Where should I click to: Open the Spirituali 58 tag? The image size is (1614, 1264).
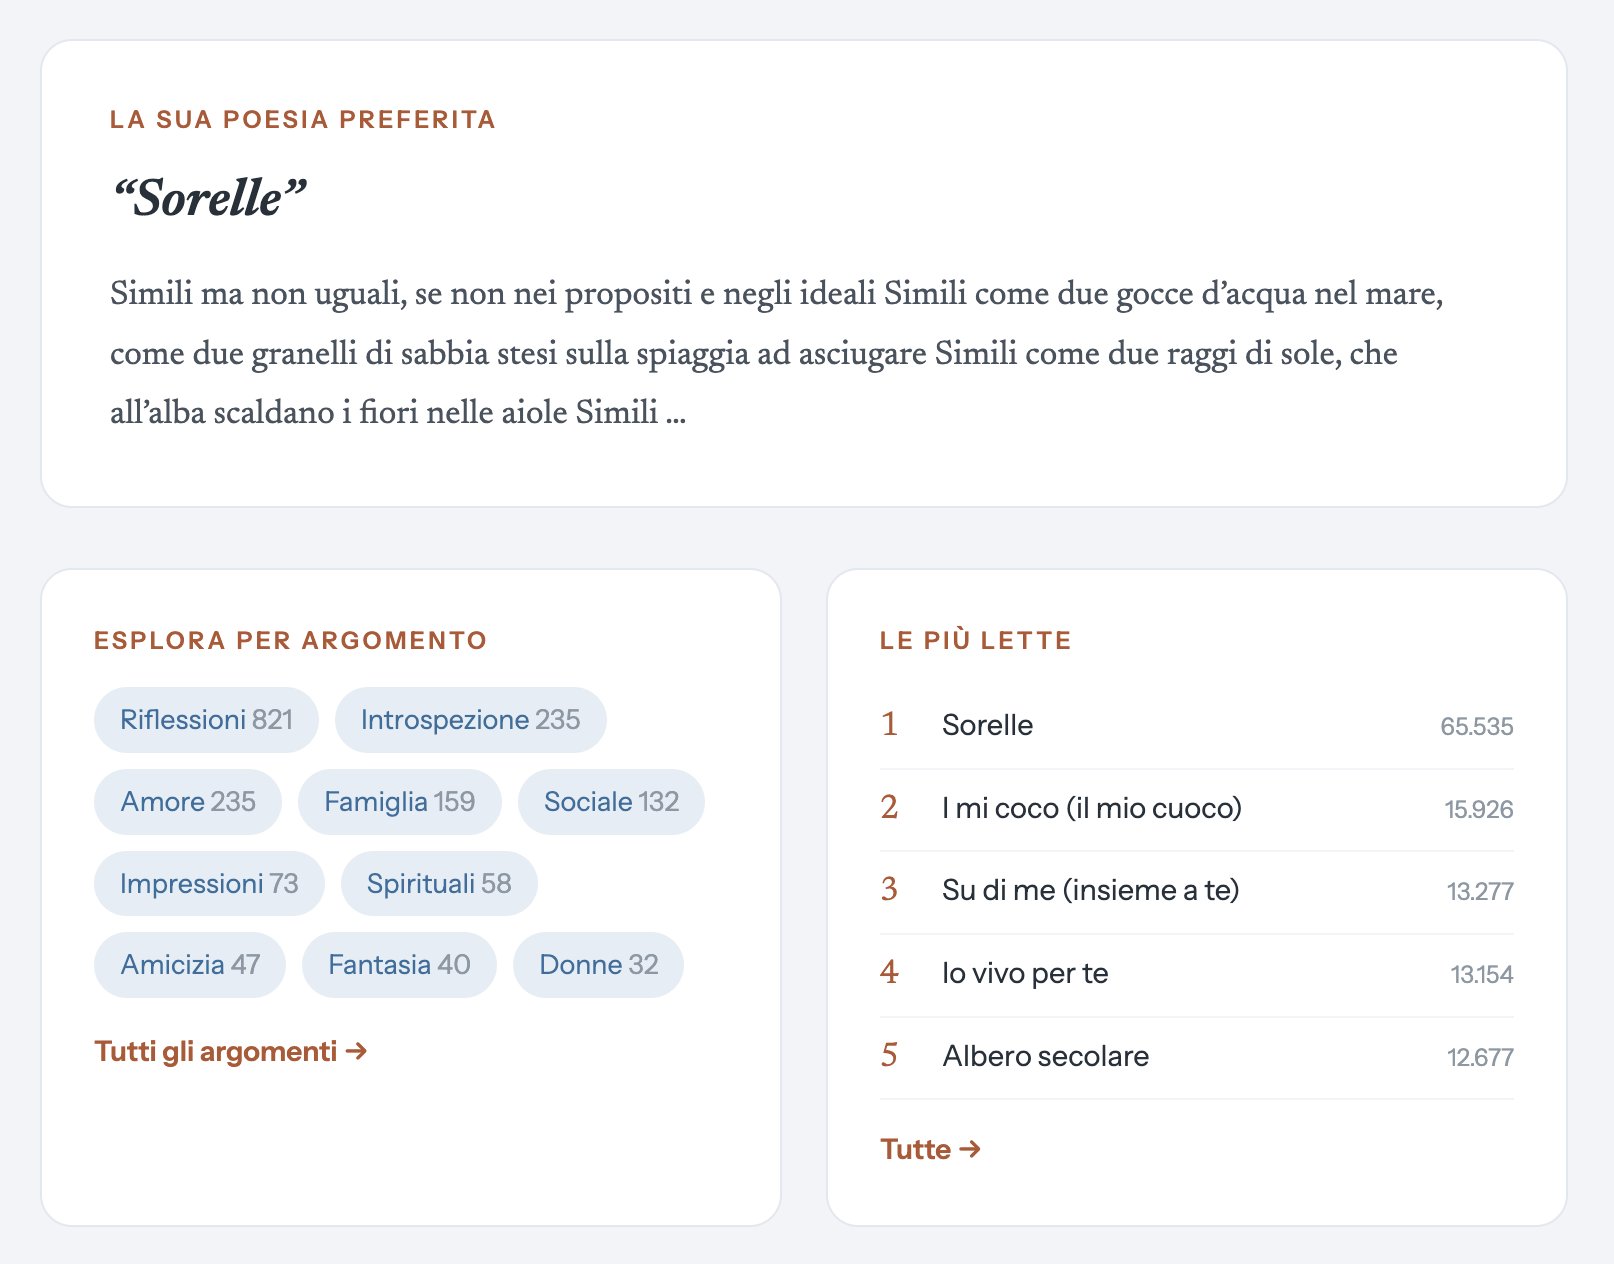(x=439, y=884)
